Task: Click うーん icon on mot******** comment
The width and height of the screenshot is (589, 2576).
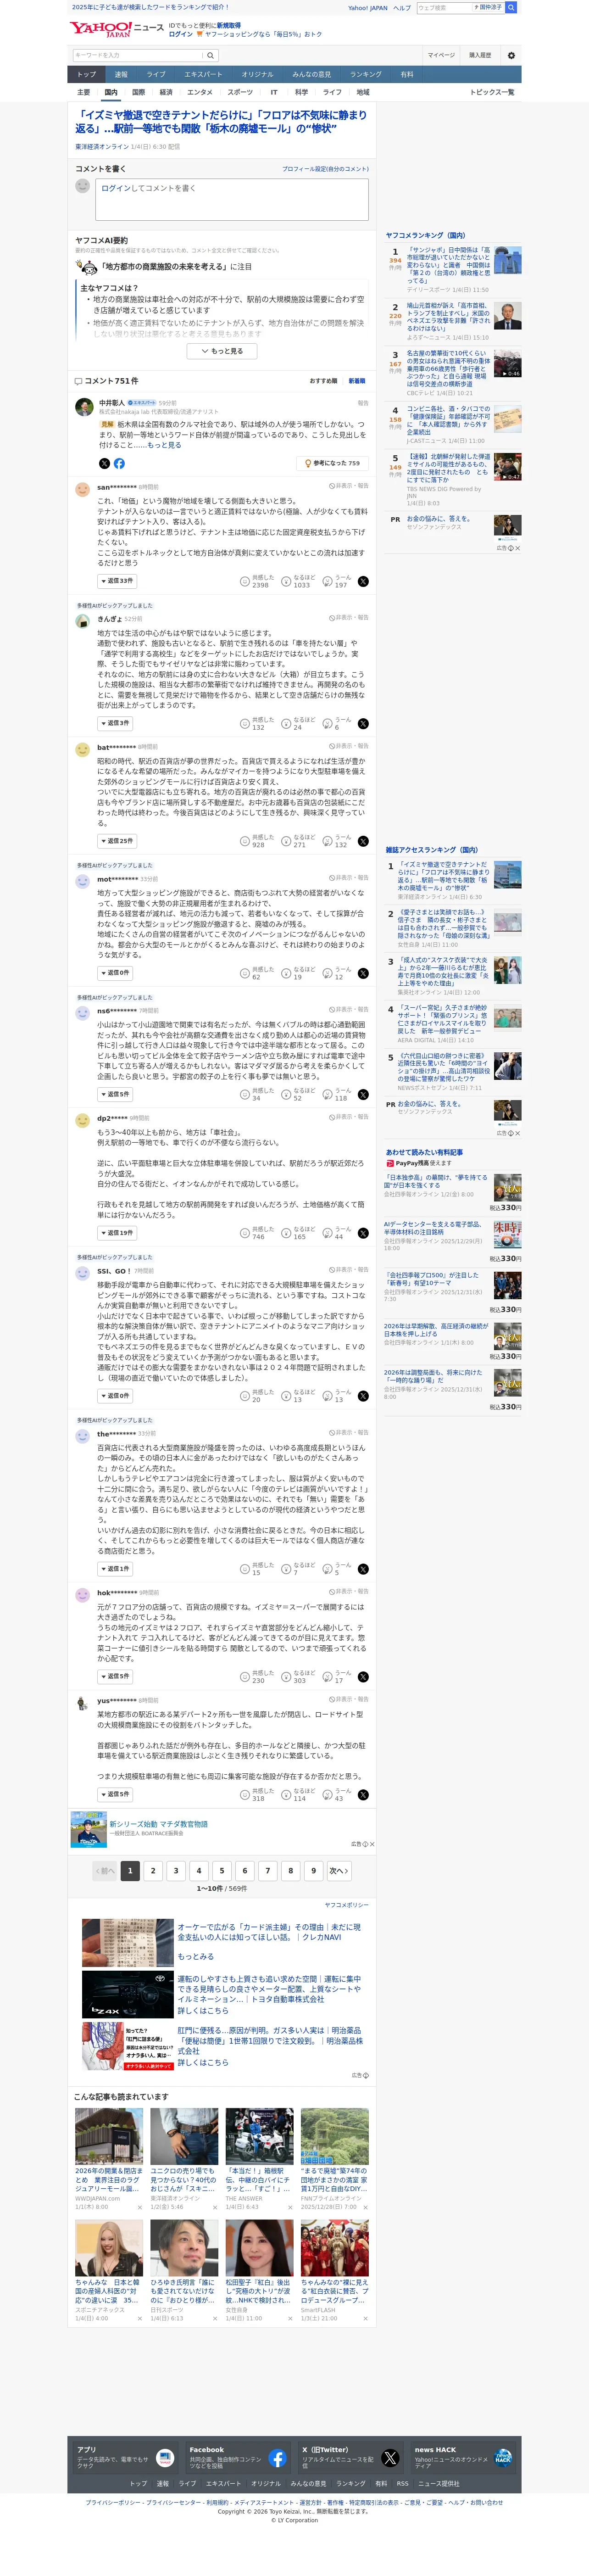Action: 327,973
